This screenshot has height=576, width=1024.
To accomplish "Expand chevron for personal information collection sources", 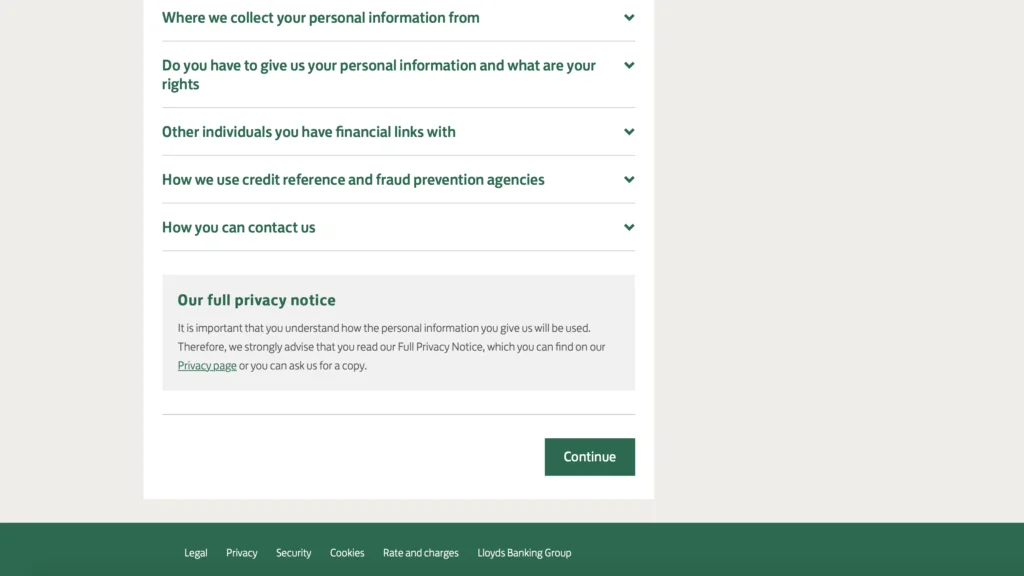I will (x=629, y=18).
